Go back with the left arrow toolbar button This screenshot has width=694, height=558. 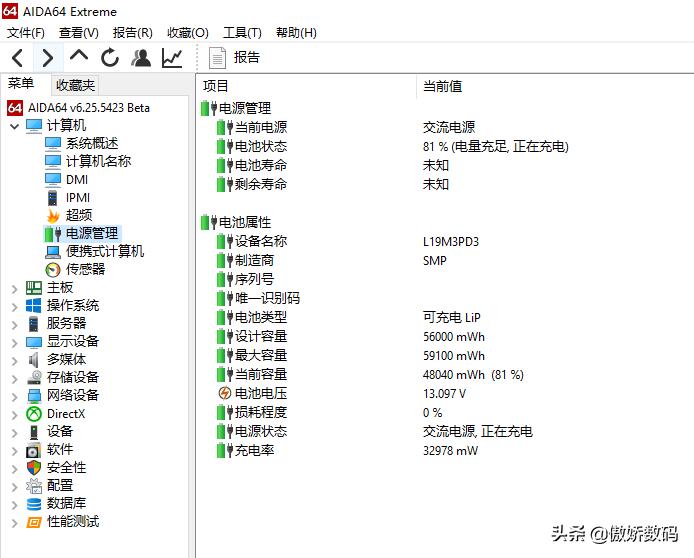pos(18,58)
